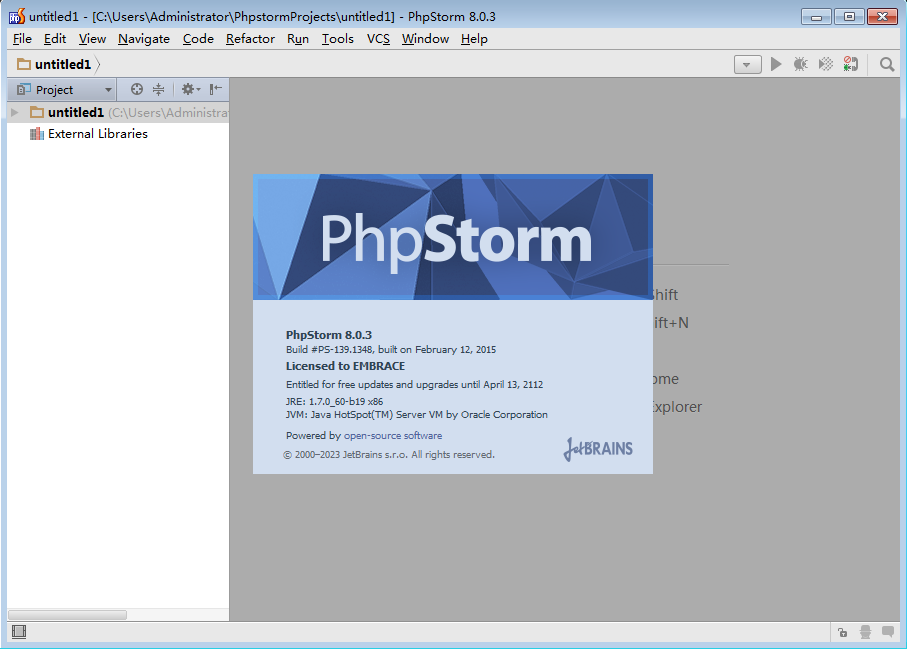This screenshot has height=649, width=907.
Task: Select the untitled1 project folder row
Action: click(118, 112)
